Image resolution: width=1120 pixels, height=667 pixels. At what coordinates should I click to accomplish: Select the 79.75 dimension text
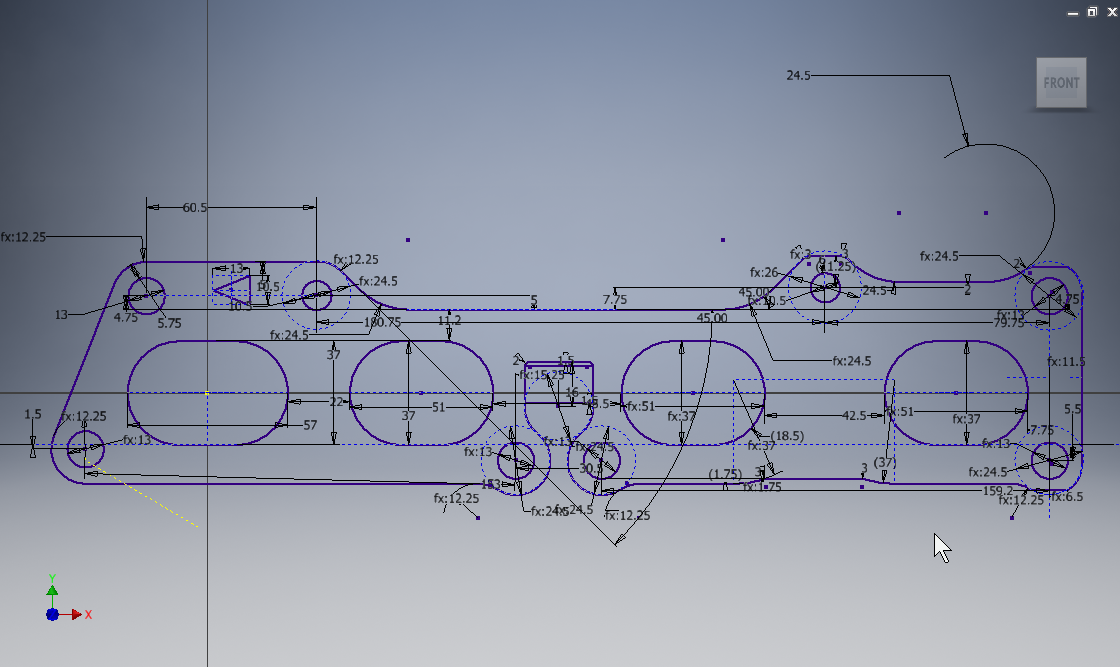(1009, 323)
